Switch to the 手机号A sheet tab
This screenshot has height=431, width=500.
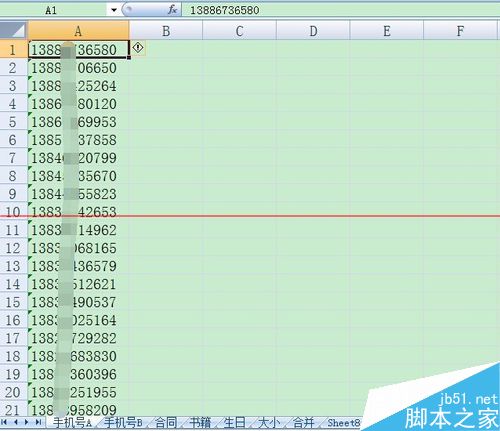point(72,423)
